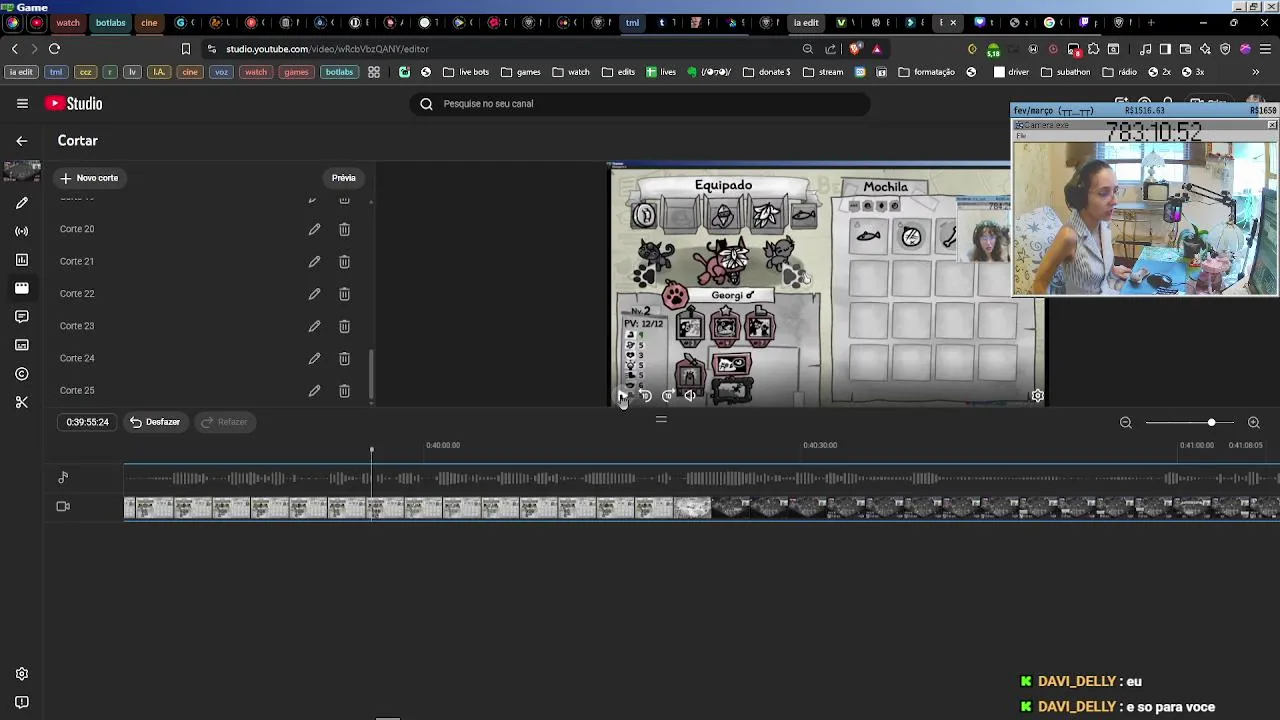Click the Desfazer undo button
This screenshot has width=1280, height=720.
[155, 422]
